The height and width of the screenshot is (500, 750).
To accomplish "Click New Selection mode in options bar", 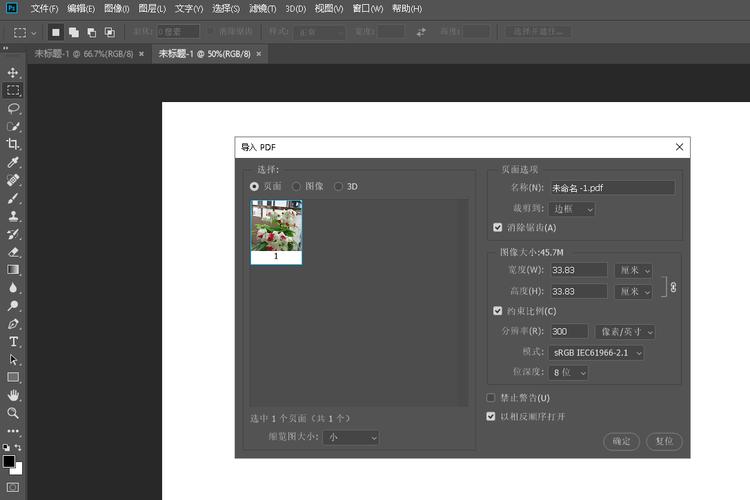I will tap(55, 33).
